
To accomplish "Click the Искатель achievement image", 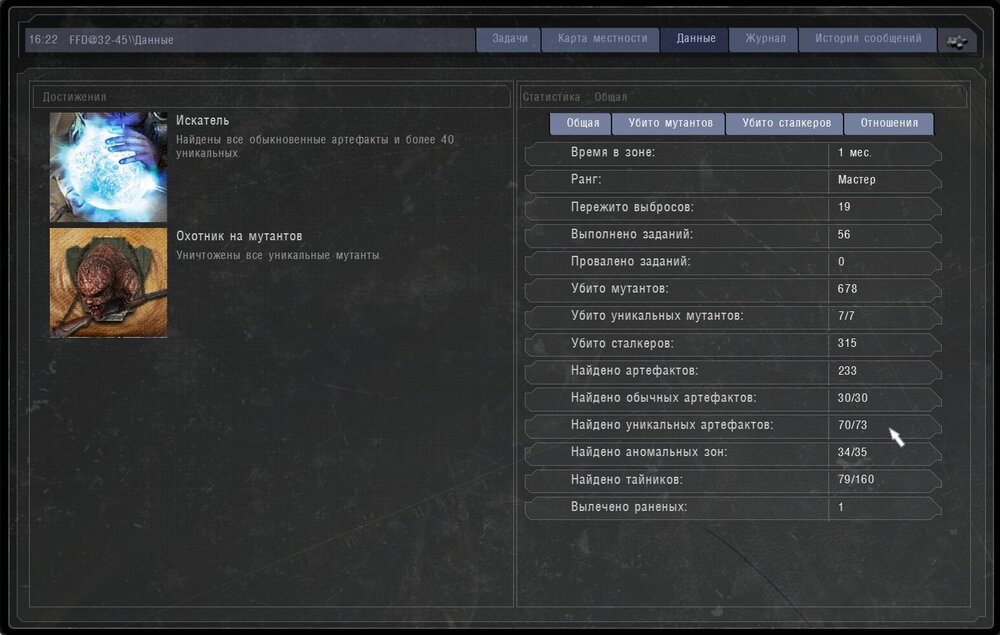I will (x=108, y=167).
